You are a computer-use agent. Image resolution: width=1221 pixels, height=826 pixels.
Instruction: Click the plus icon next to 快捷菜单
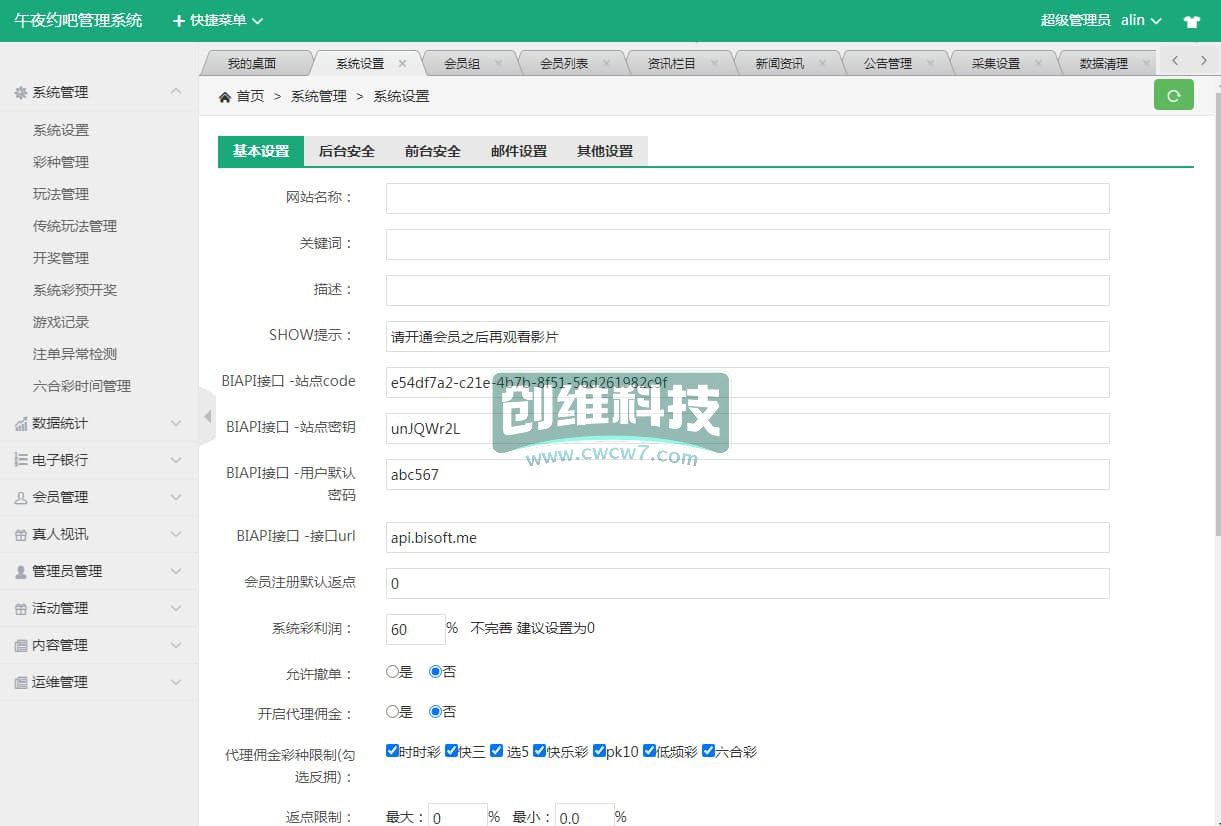[179, 20]
